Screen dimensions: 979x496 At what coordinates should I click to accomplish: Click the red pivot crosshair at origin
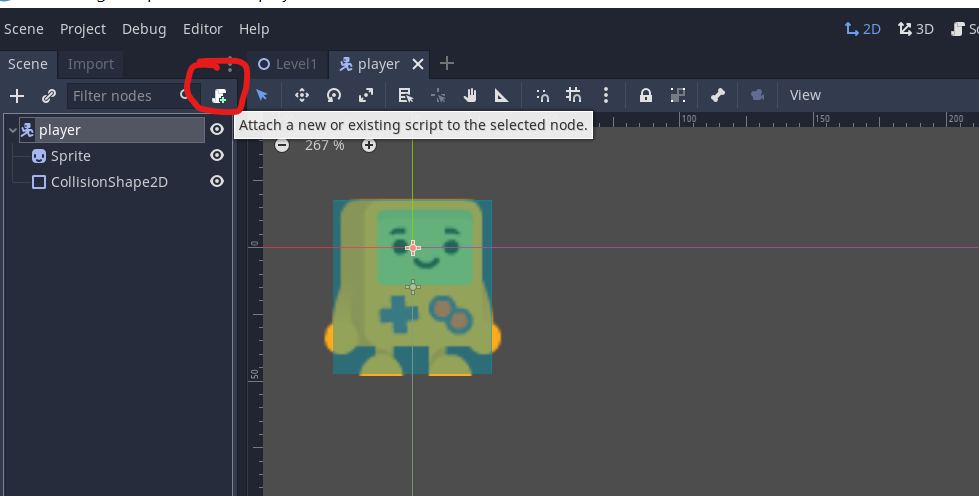(412, 248)
